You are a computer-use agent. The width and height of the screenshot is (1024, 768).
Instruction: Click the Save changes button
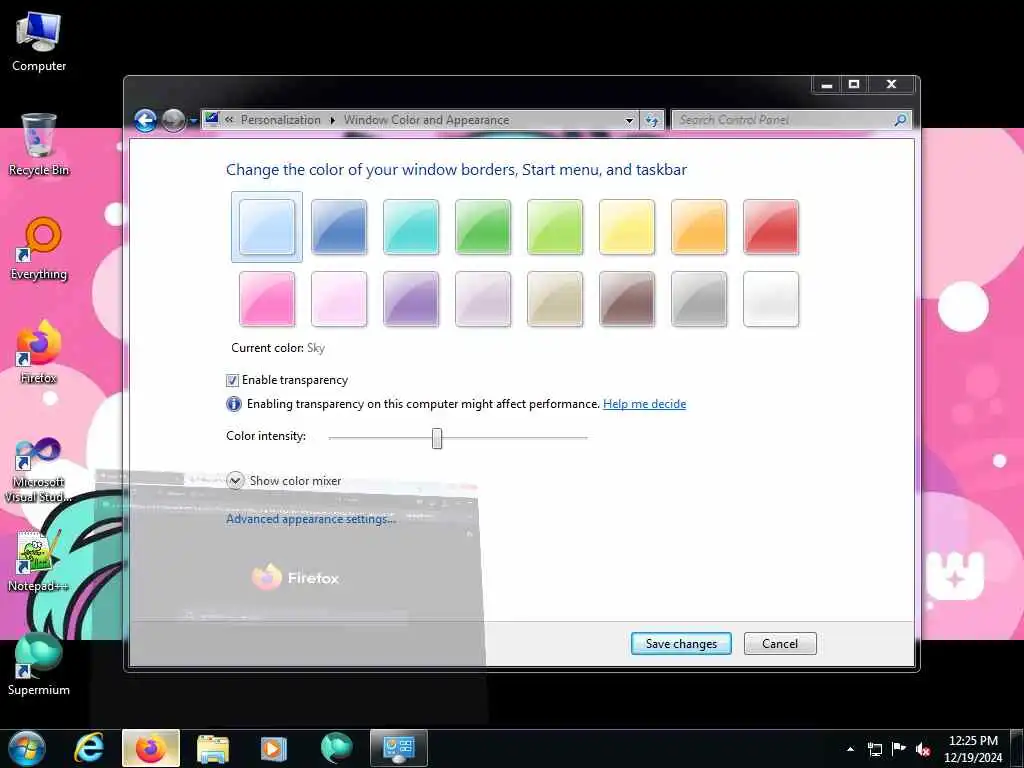click(x=681, y=643)
